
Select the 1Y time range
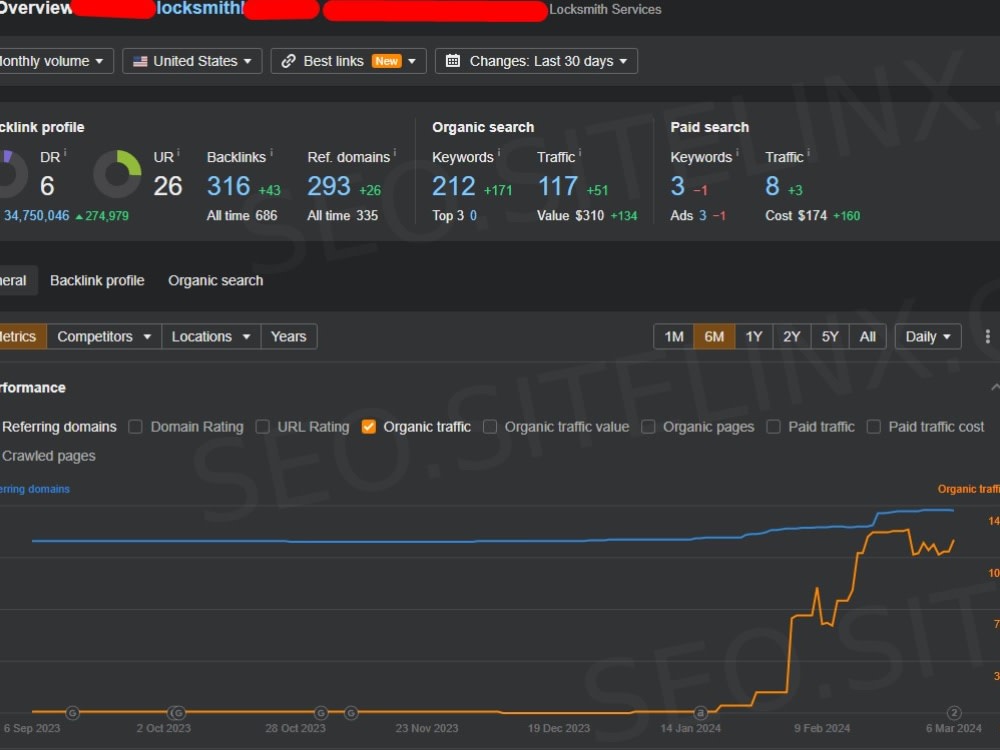coord(754,336)
